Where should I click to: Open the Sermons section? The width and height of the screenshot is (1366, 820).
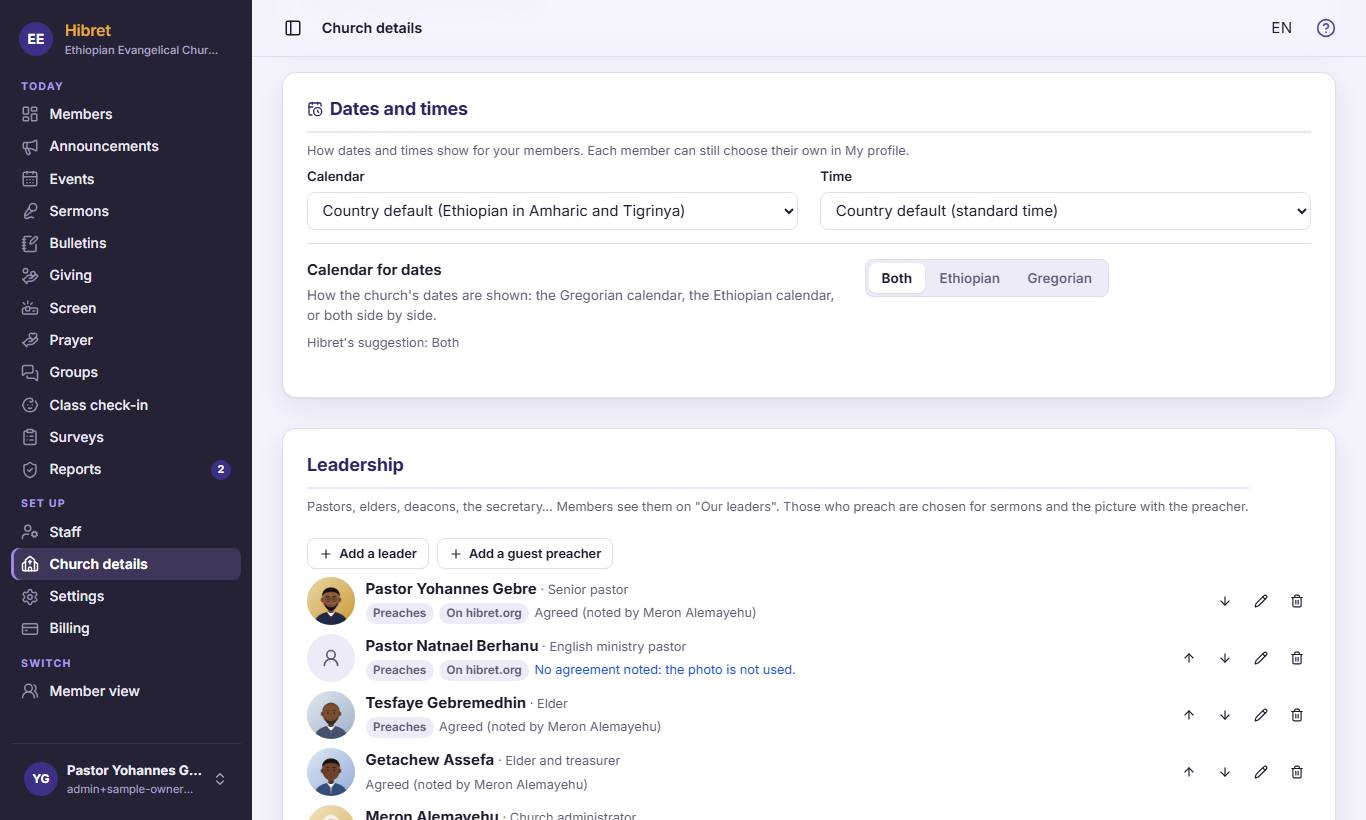(x=126, y=211)
